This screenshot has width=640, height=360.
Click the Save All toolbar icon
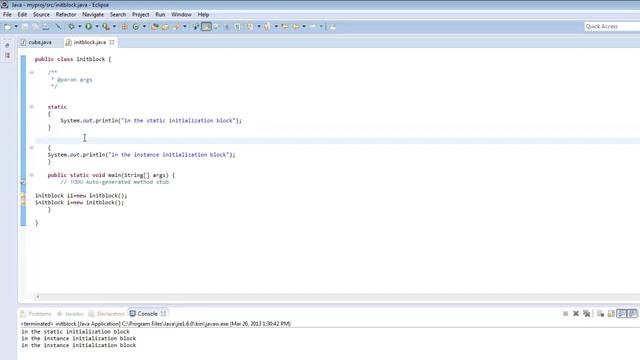[x=35, y=27]
